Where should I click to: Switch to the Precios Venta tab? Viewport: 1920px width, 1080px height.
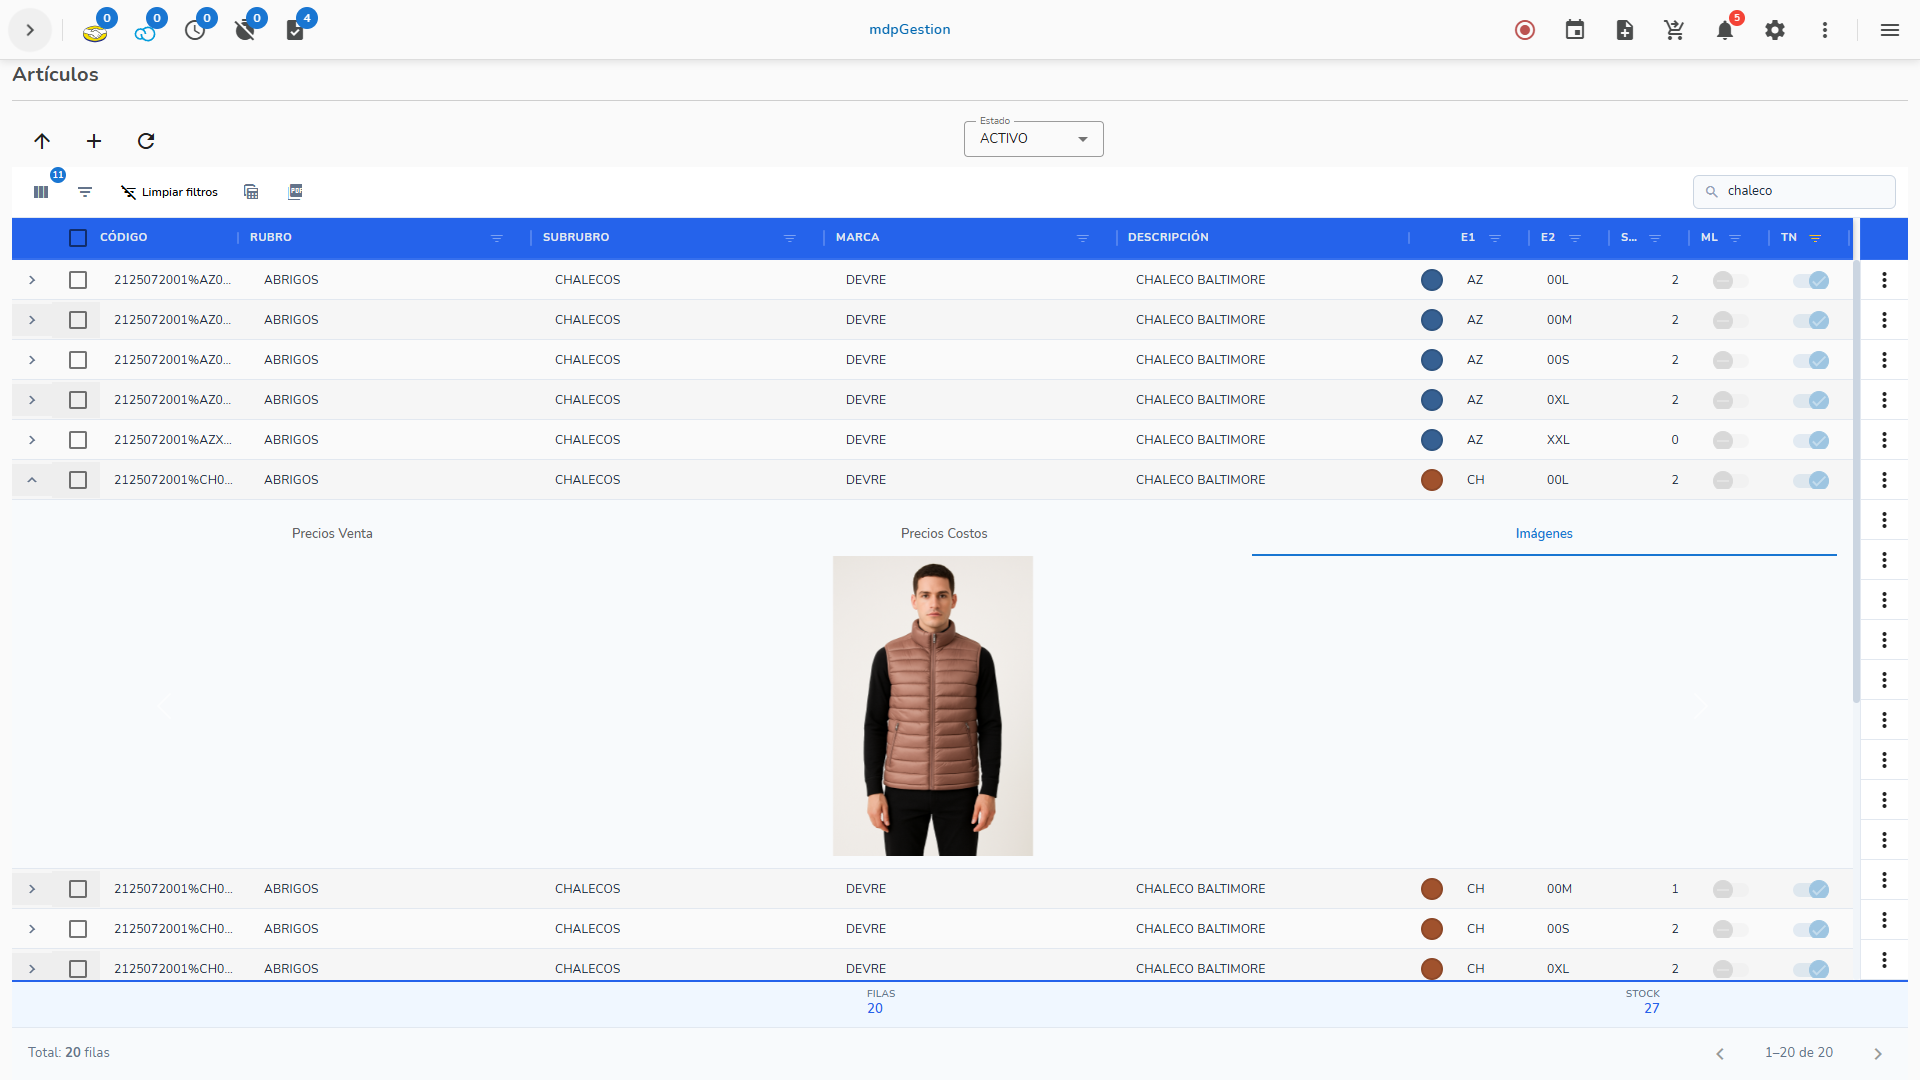click(332, 533)
